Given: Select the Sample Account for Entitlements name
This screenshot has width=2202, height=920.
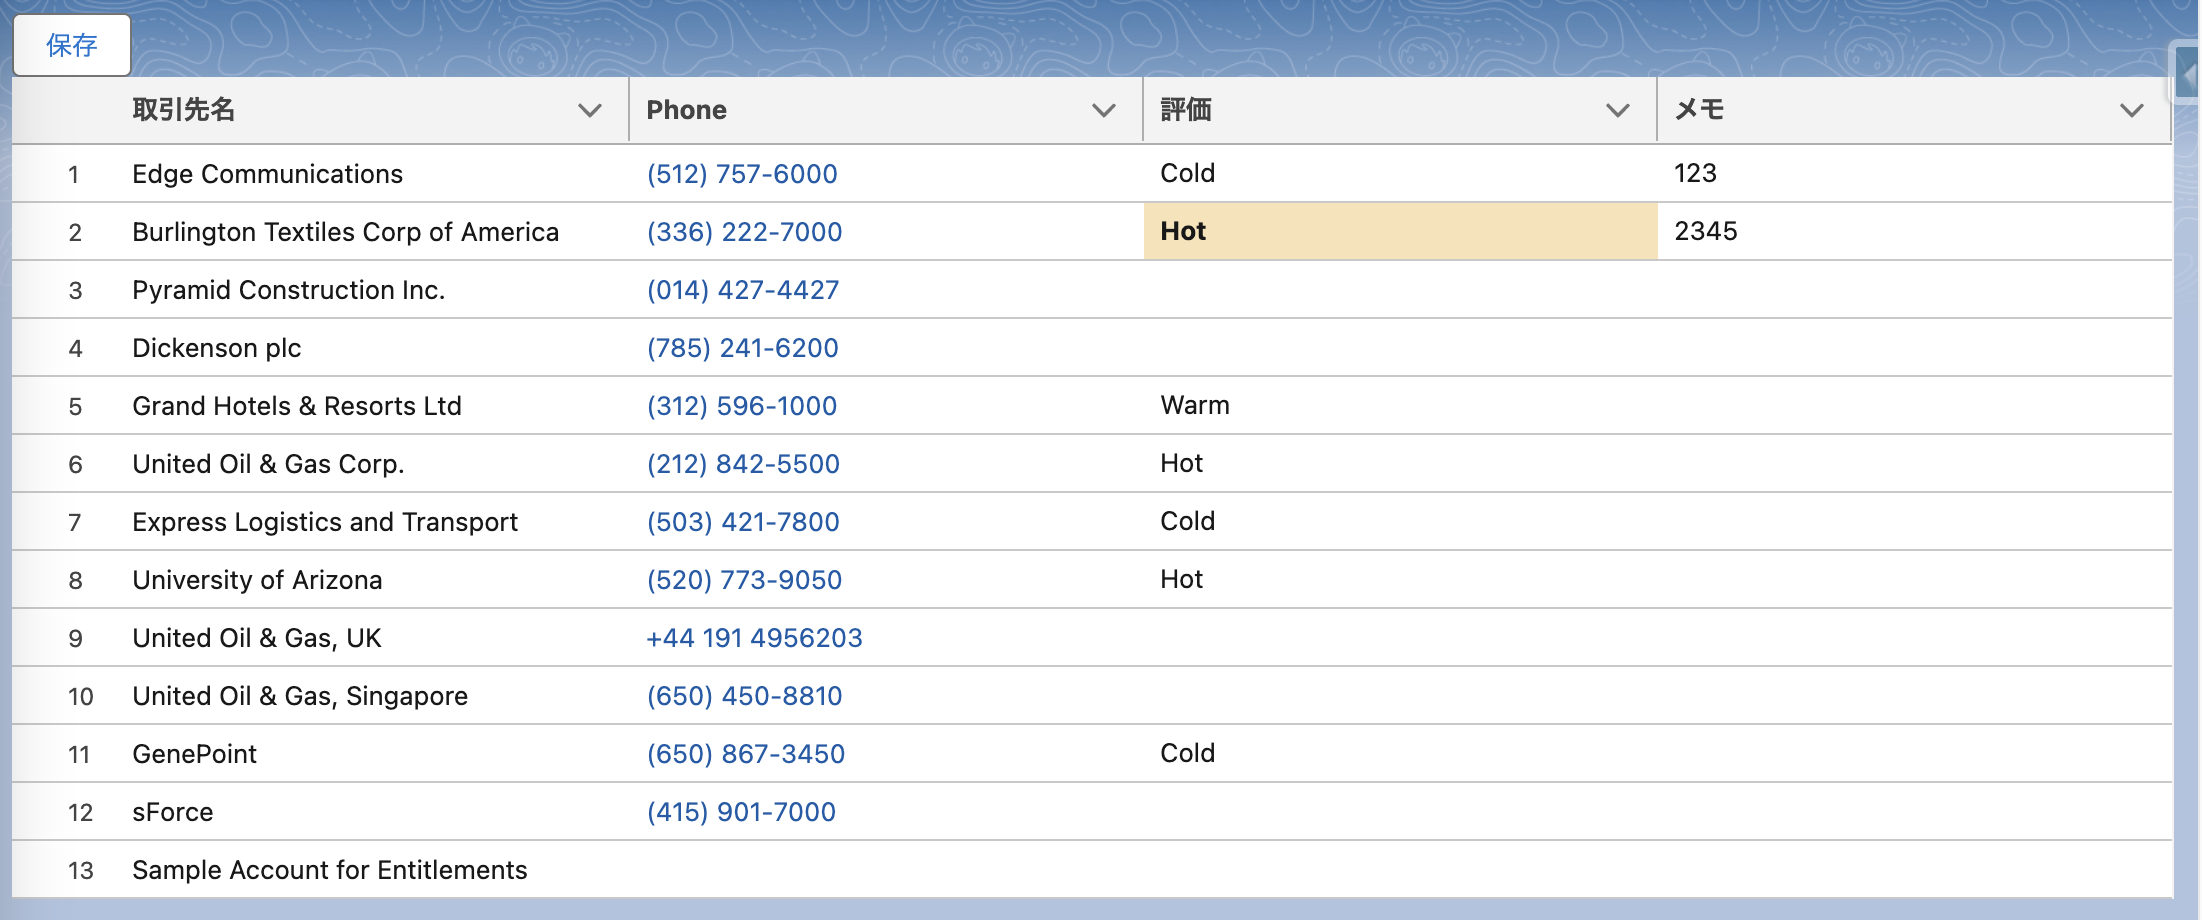Looking at the screenshot, I should (x=330, y=869).
